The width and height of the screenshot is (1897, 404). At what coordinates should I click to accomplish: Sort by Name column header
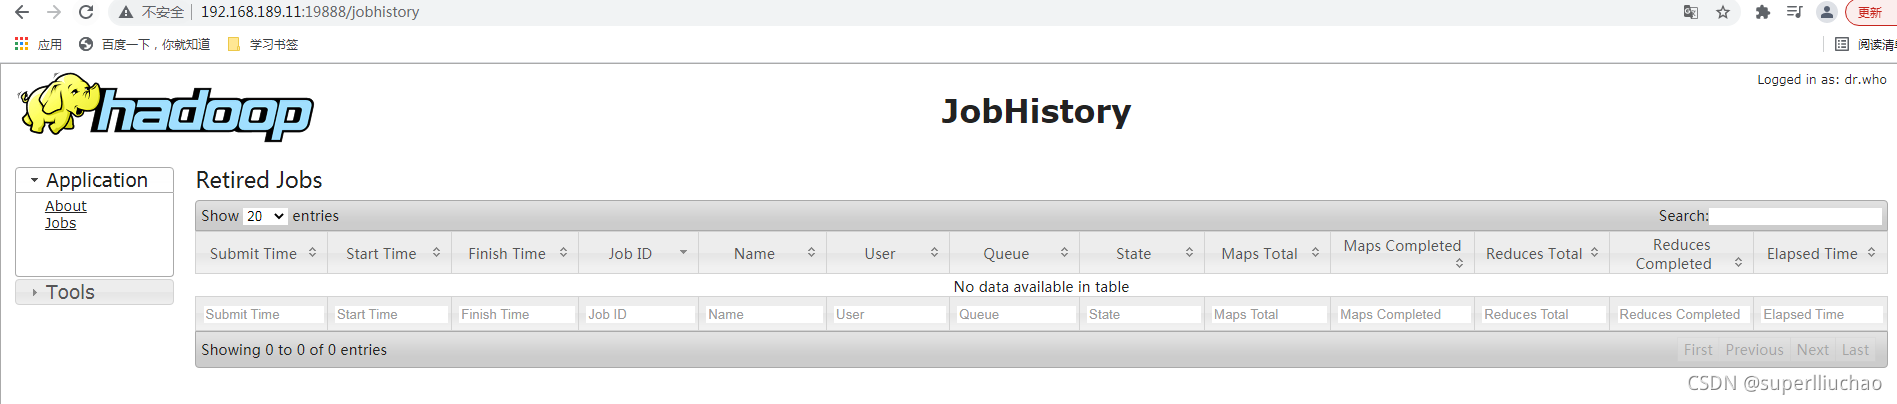pyautogui.click(x=763, y=254)
